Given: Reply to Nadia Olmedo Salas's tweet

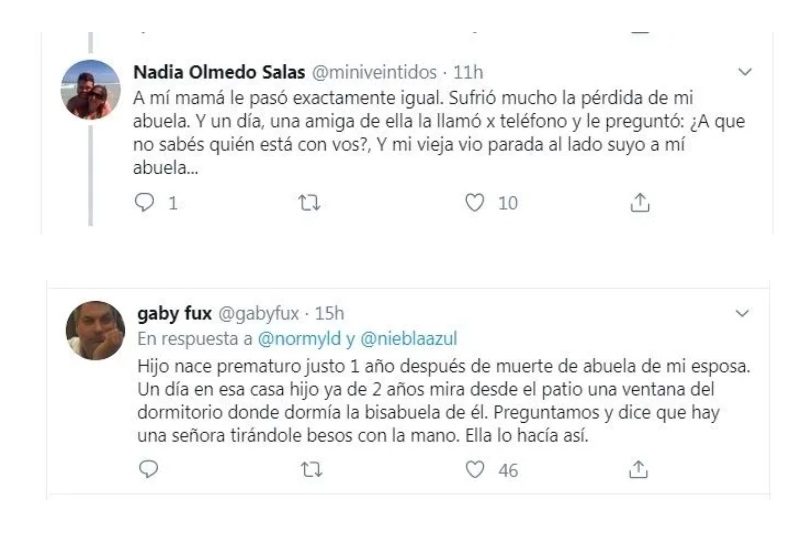Looking at the screenshot, I should point(144,203).
